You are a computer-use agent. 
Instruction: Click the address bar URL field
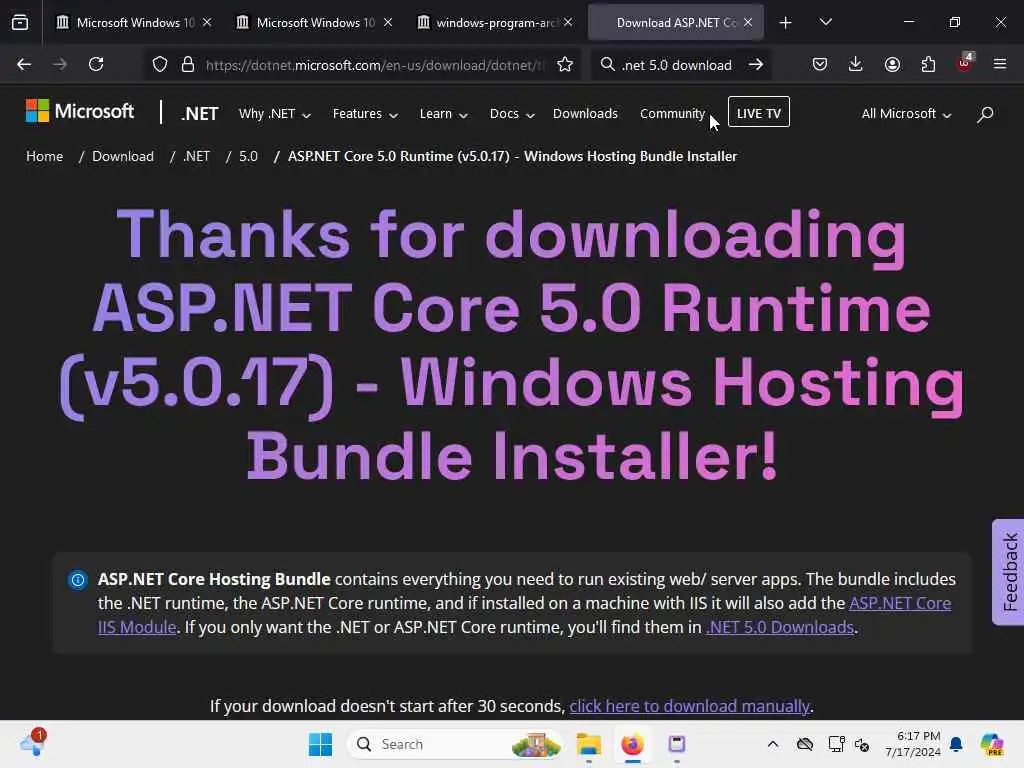tap(374, 65)
